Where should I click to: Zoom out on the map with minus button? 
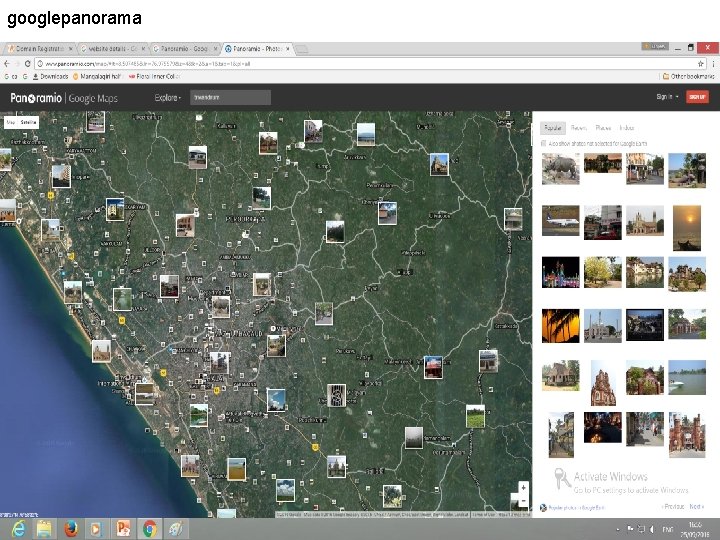click(x=523, y=501)
